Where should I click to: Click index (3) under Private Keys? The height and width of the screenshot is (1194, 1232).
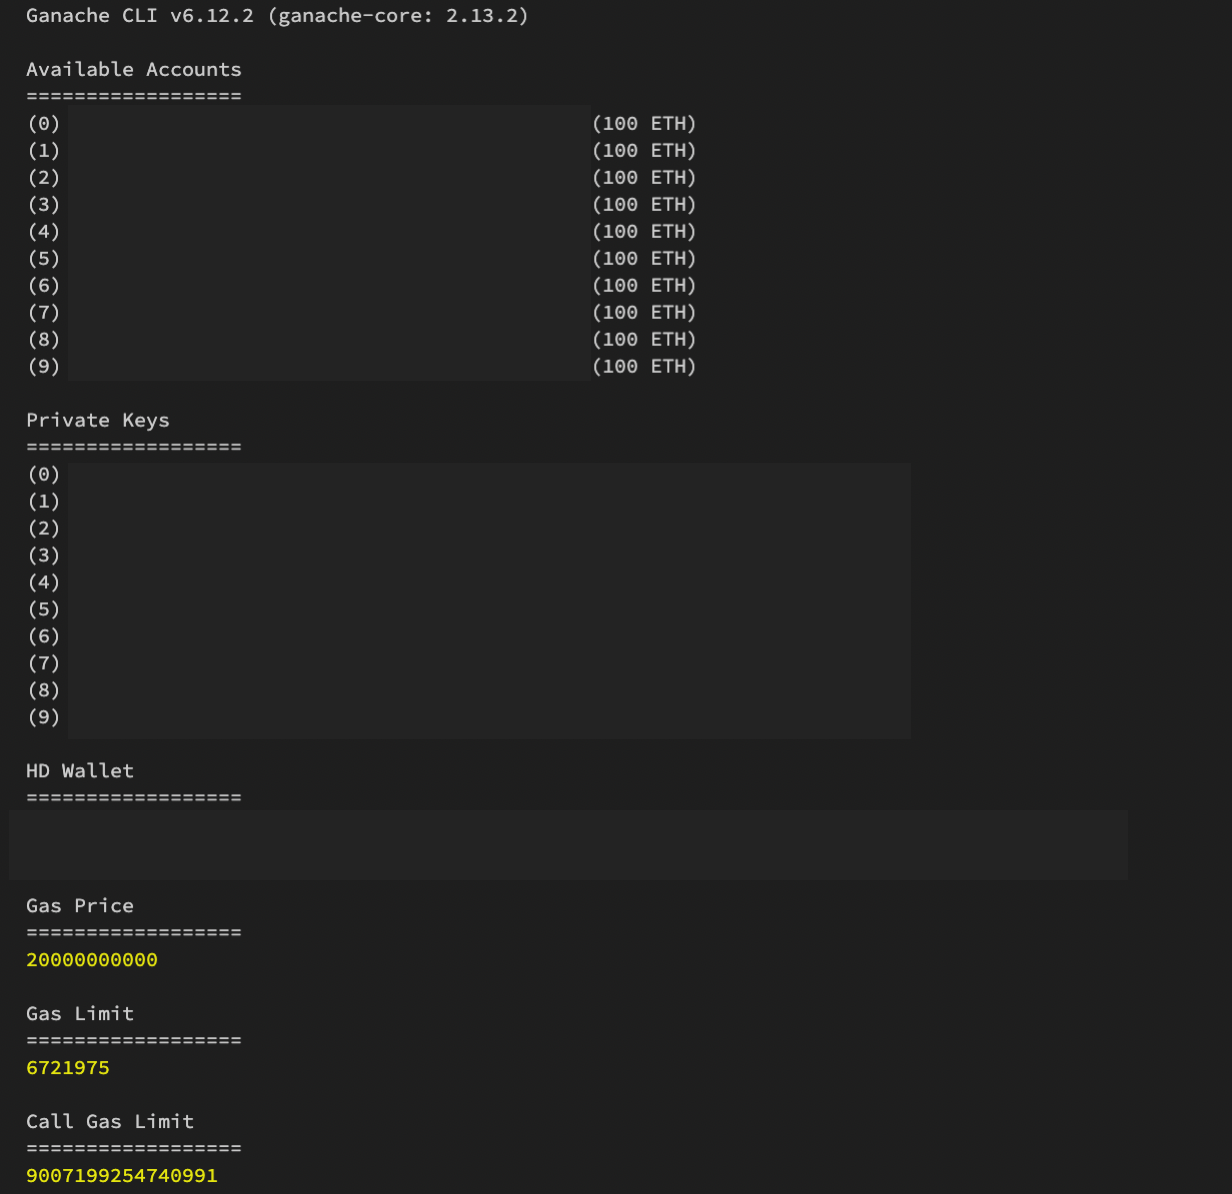point(44,555)
